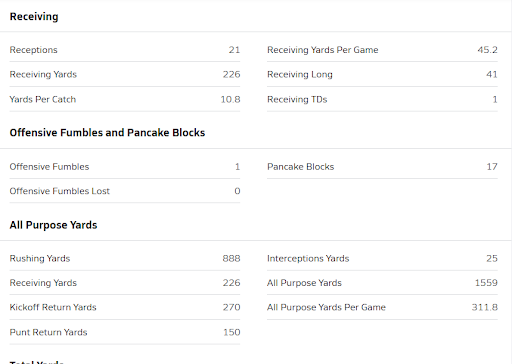512x364 pixels.
Task: Select the Punt Return Yards row
Action: [125, 332]
